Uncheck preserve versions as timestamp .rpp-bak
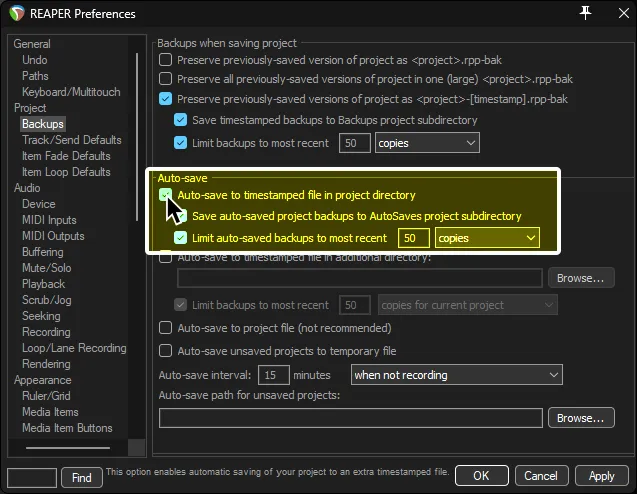This screenshot has width=637, height=494. point(165,99)
